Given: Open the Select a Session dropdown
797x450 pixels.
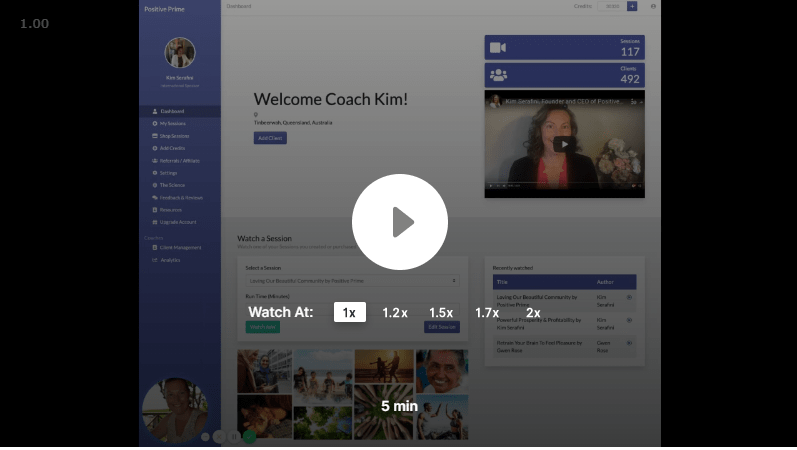Looking at the screenshot, I should 352,281.
